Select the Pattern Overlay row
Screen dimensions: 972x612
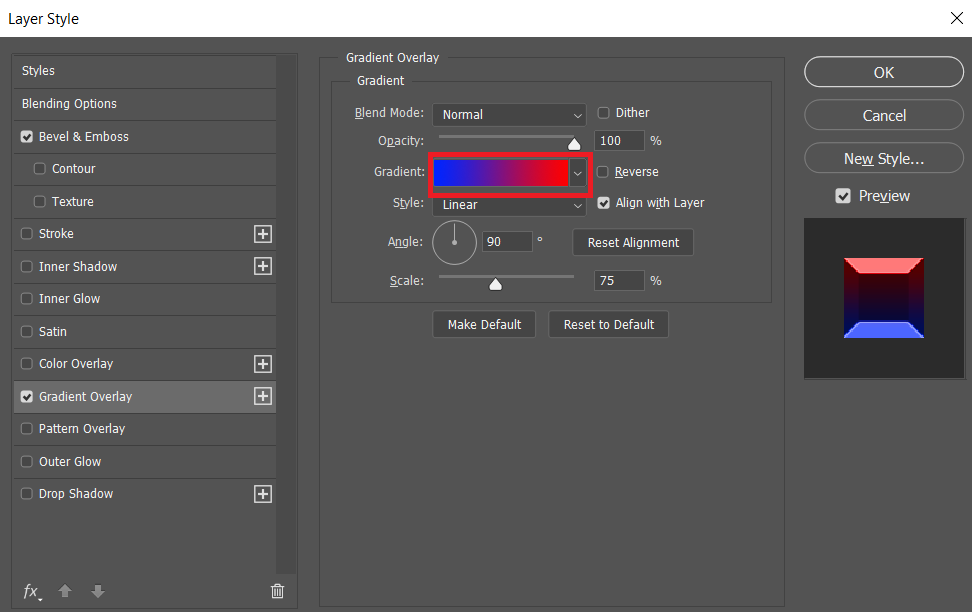[145, 429]
